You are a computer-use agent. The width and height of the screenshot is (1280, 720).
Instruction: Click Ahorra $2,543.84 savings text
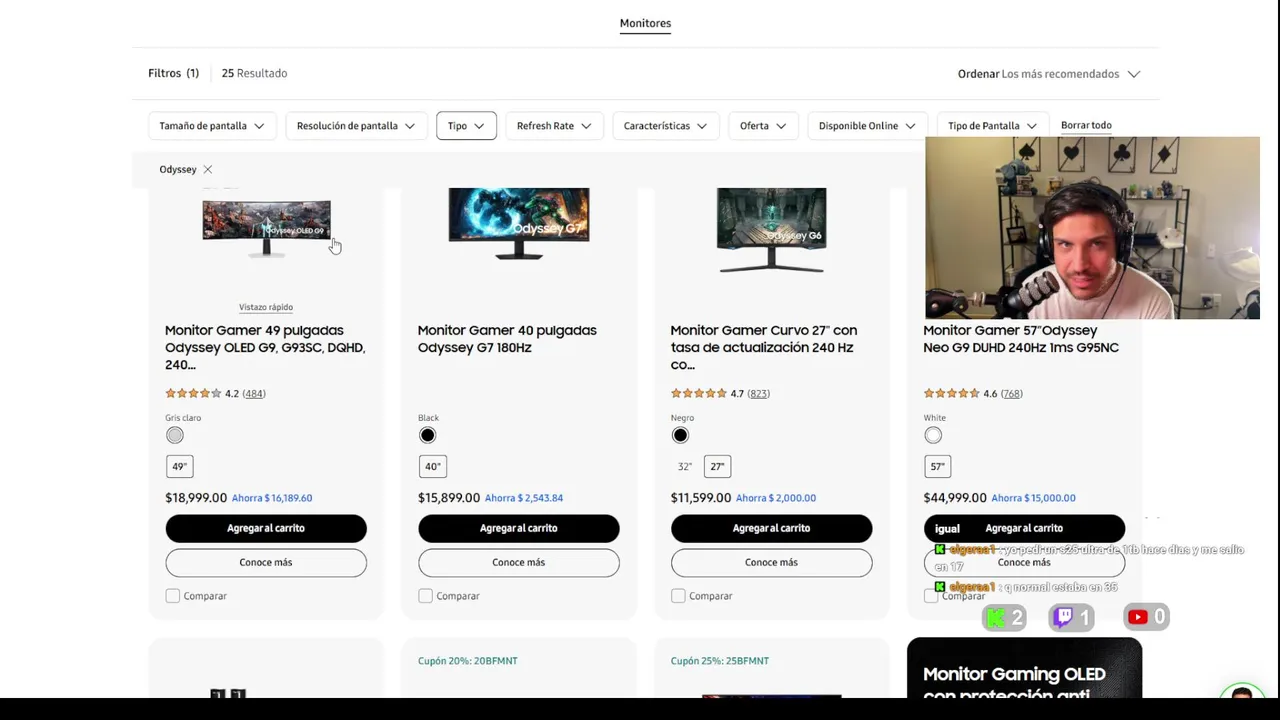tap(524, 498)
